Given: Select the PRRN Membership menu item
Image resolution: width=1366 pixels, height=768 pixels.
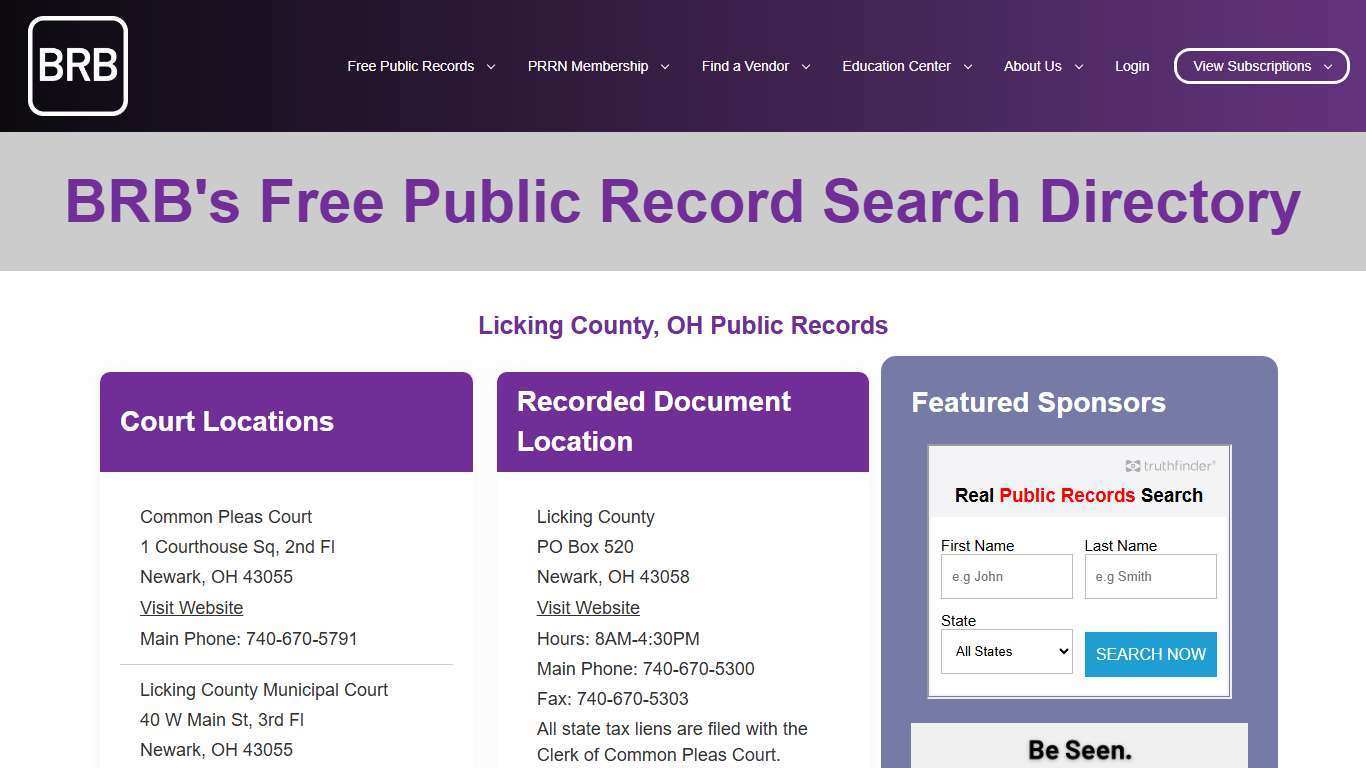Looking at the screenshot, I should (x=587, y=66).
